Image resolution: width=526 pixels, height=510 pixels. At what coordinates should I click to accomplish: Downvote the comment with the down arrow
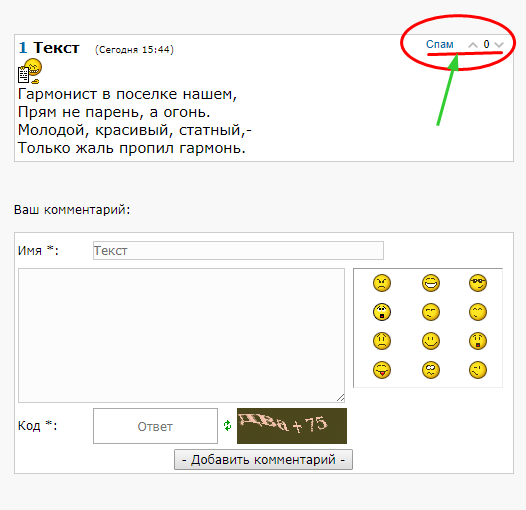click(499, 45)
